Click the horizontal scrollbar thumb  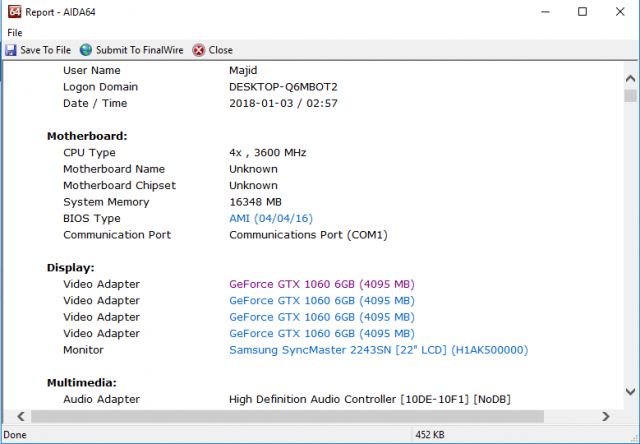(280, 416)
